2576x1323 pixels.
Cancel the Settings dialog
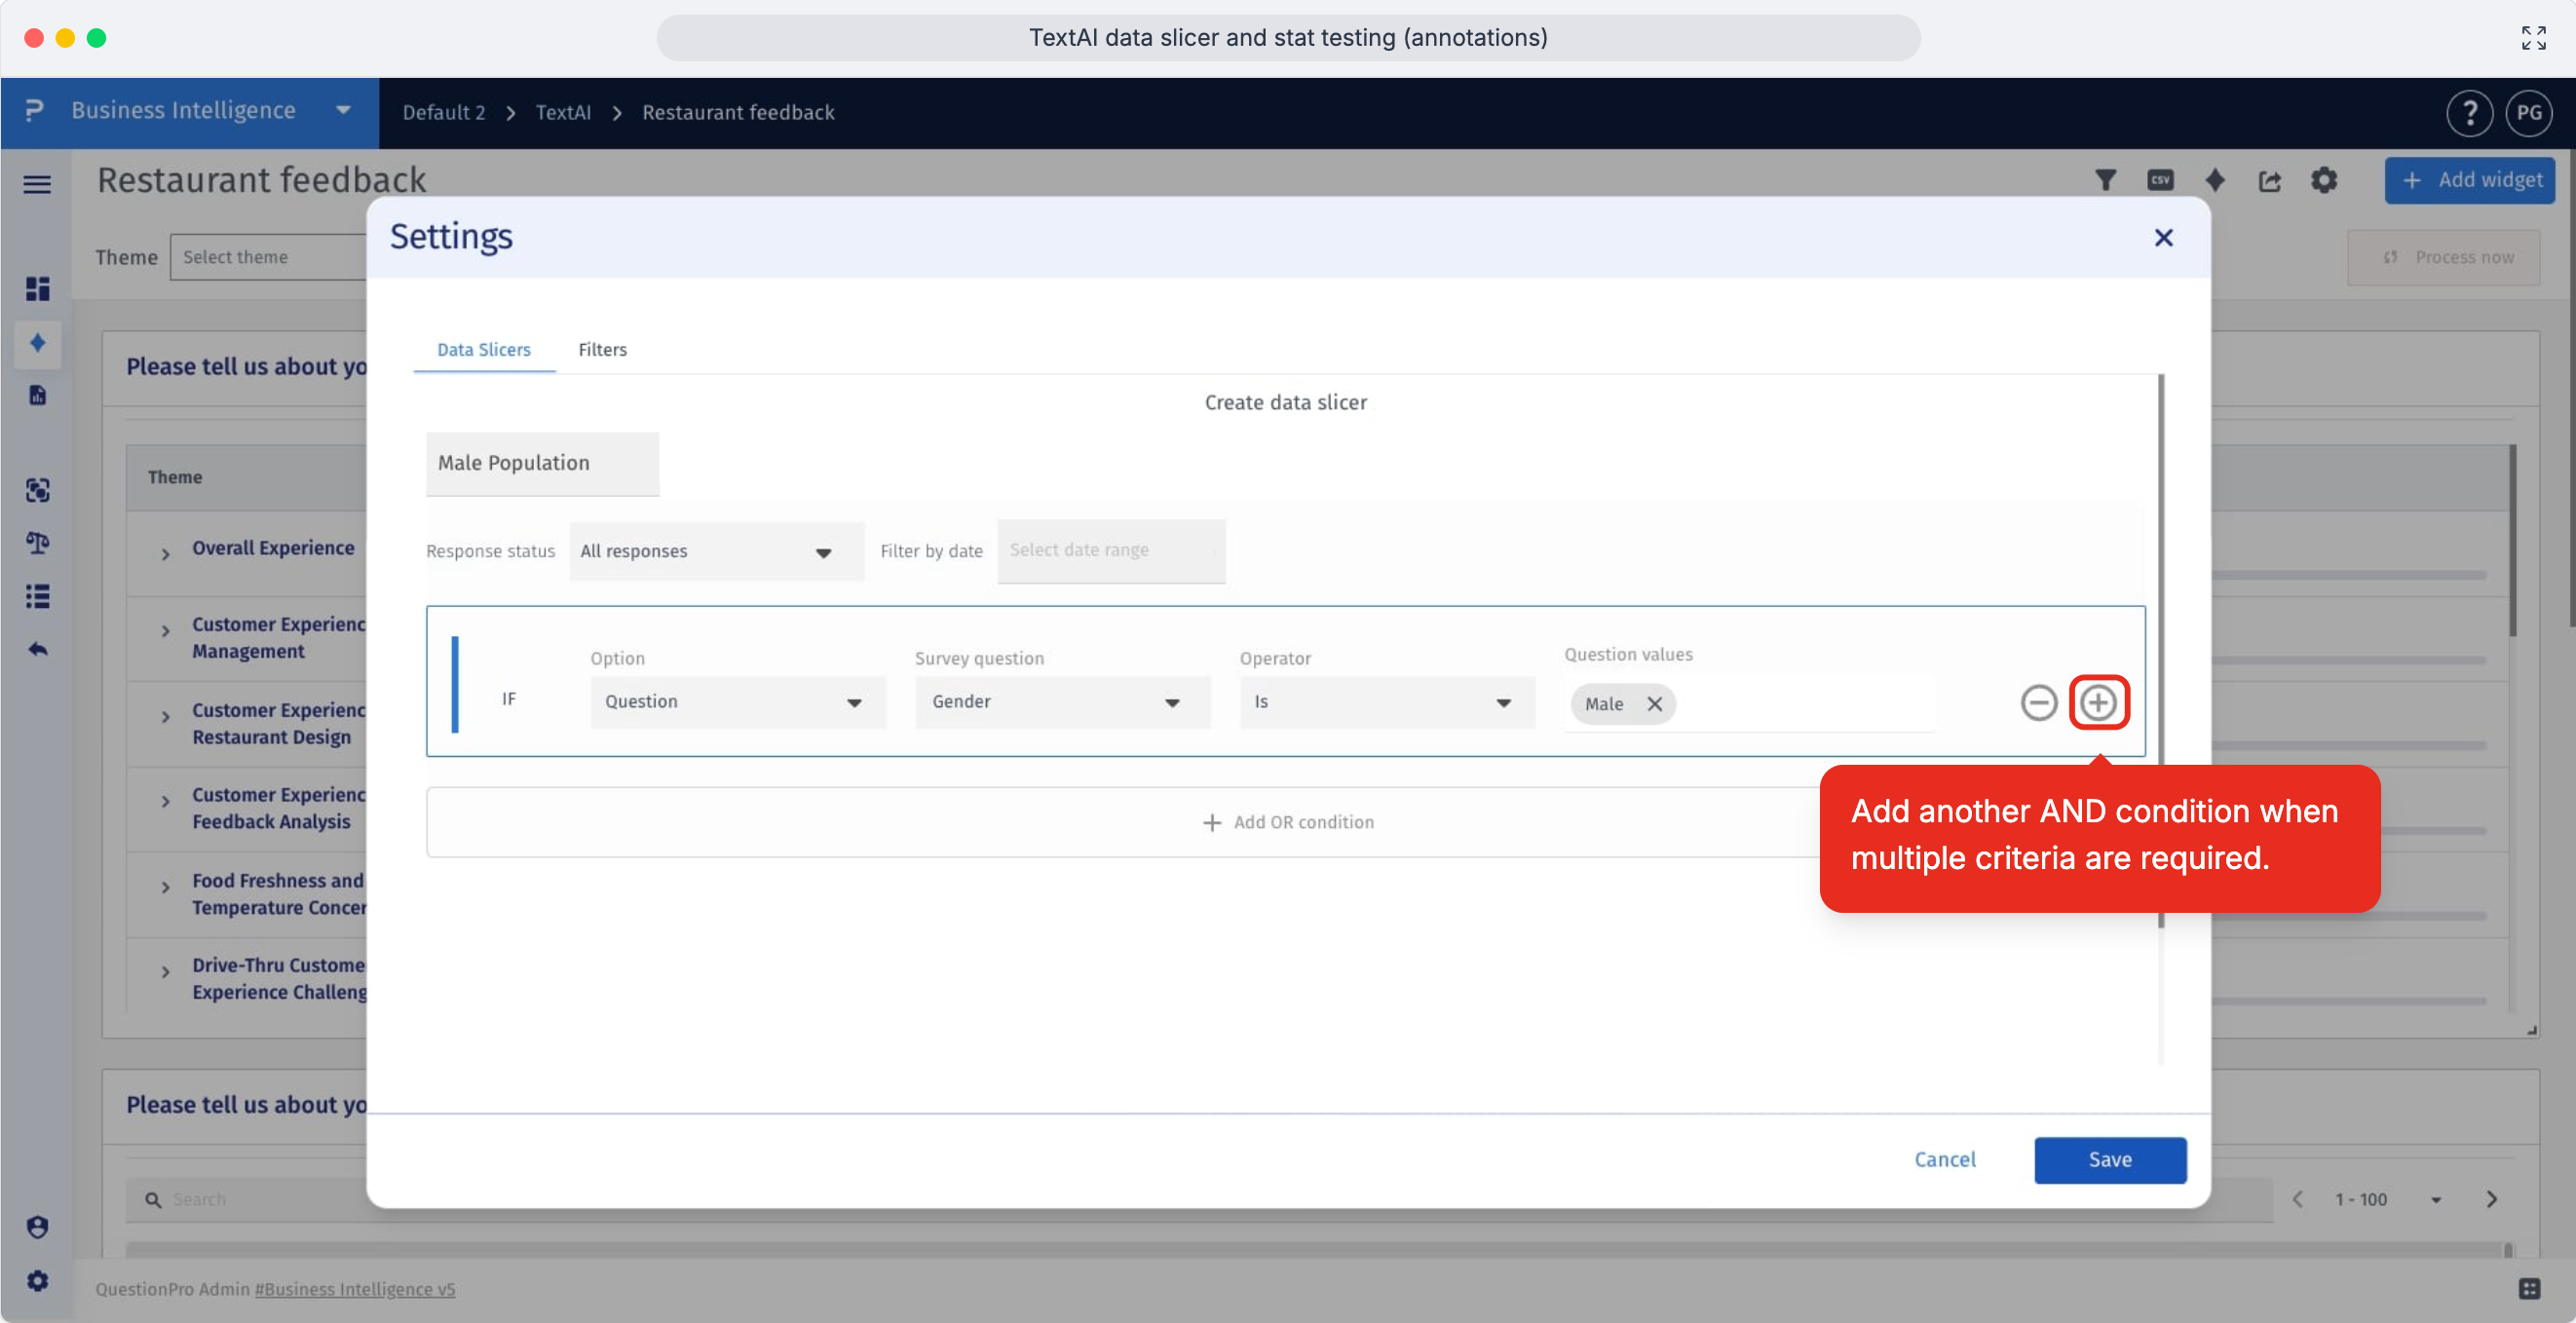coord(1945,1160)
